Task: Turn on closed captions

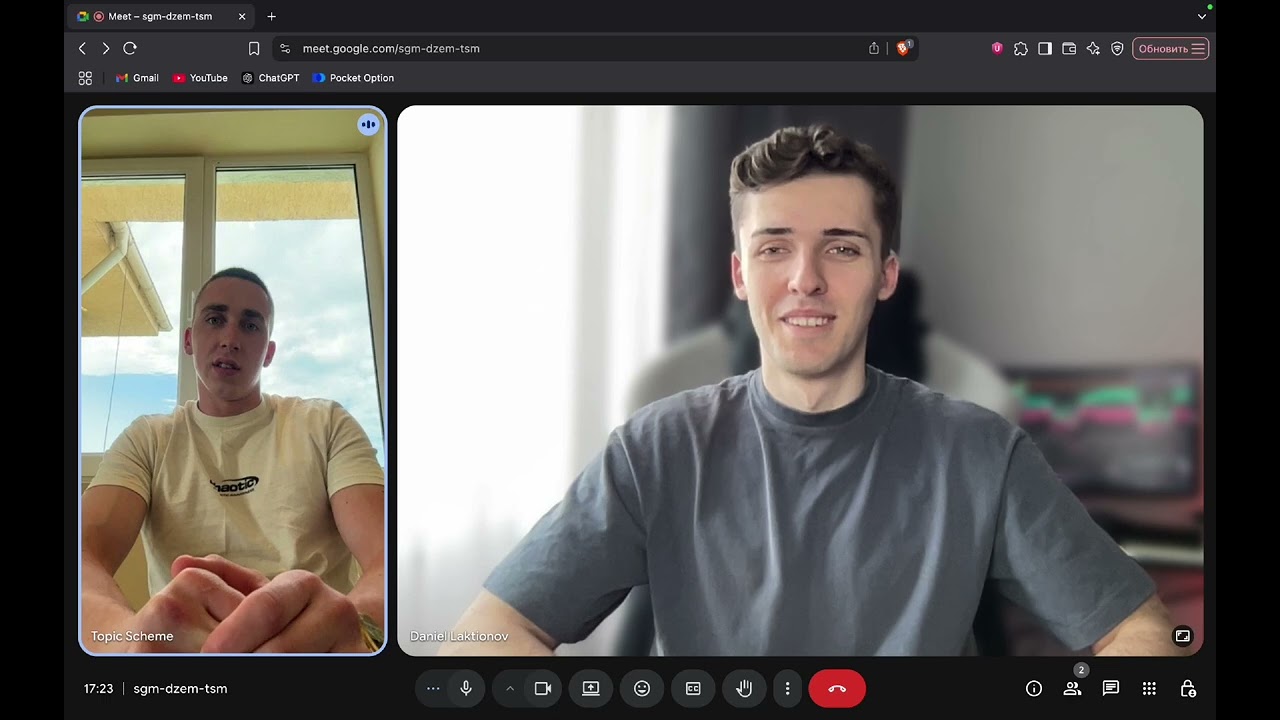Action: click(x=693, y=688)
